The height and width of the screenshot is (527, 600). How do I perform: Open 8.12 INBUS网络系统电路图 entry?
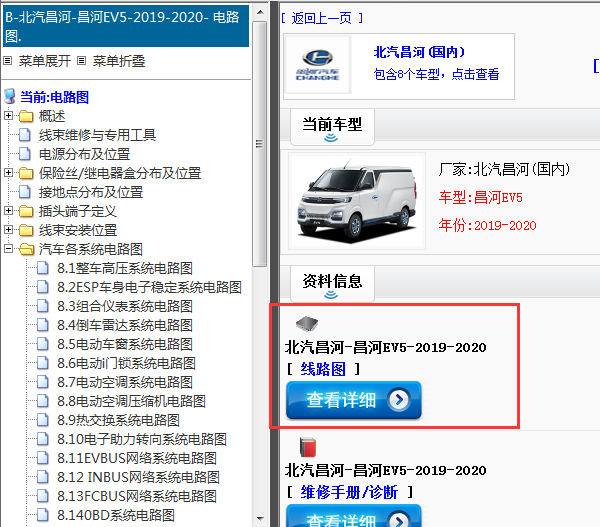(x=138, y=477)
